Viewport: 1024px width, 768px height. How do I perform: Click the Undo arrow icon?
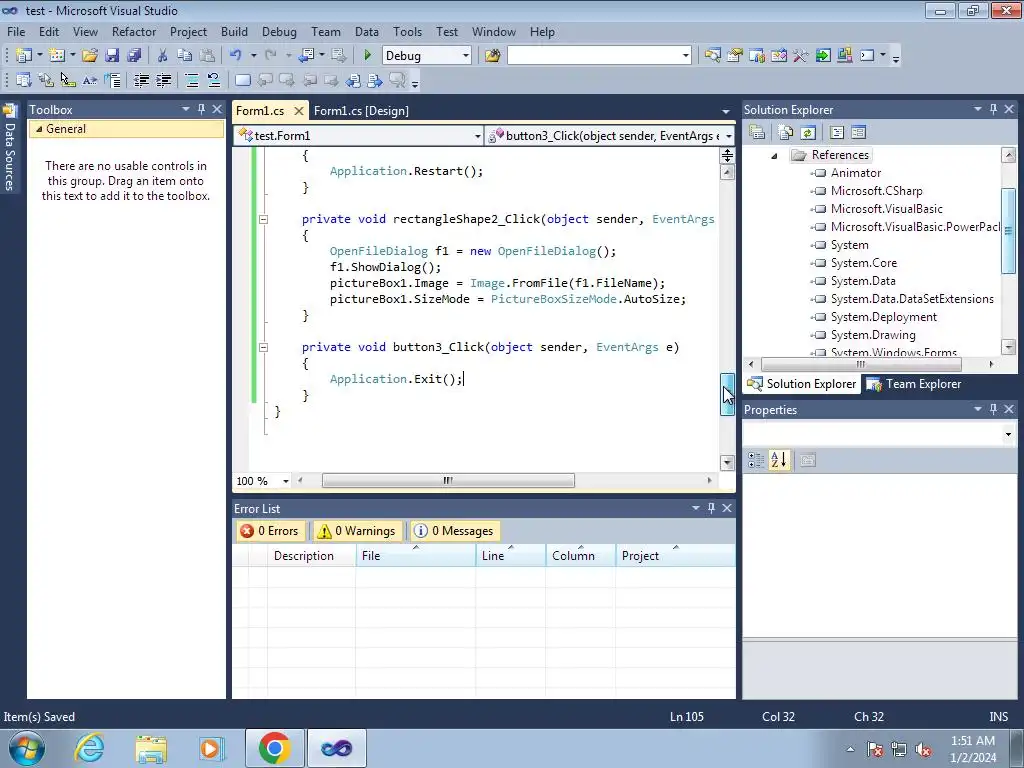tap(236, 56)
